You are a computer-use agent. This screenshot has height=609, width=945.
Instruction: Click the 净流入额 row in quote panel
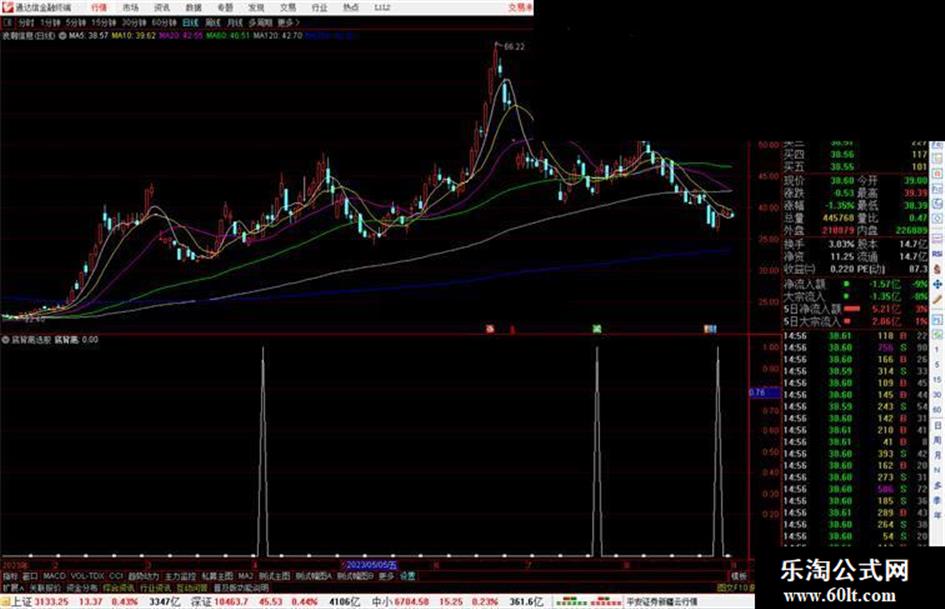pos(855,284)
